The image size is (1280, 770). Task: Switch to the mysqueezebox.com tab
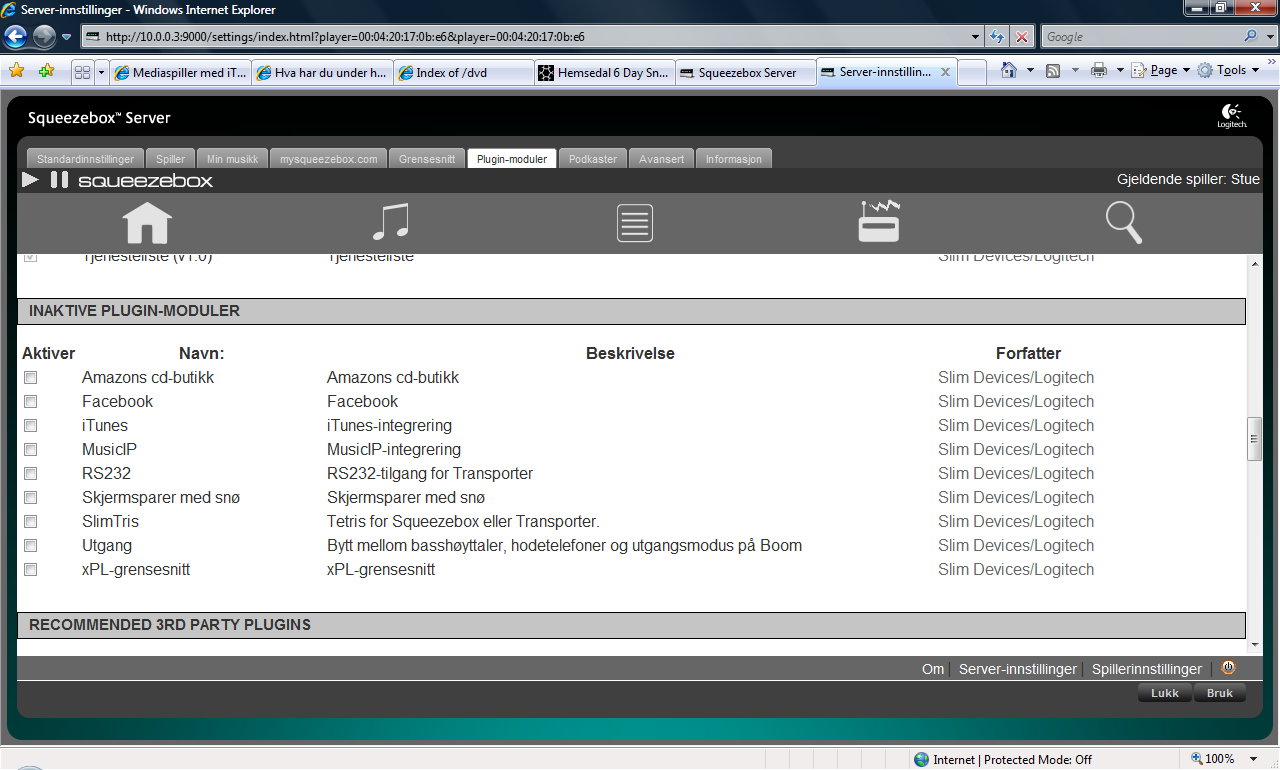(329, 159)
